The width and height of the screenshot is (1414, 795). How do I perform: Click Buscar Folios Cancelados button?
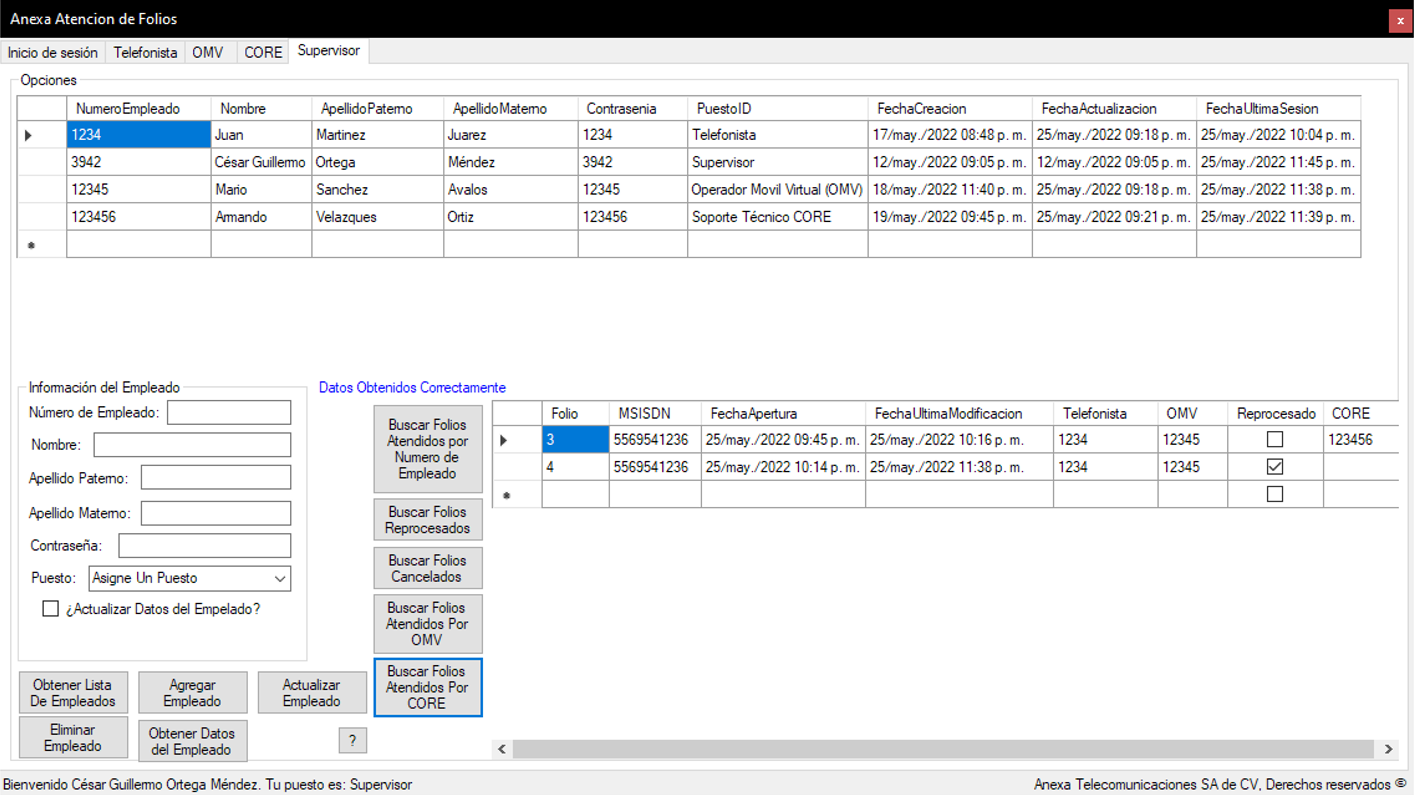click(x=427, y=568)
